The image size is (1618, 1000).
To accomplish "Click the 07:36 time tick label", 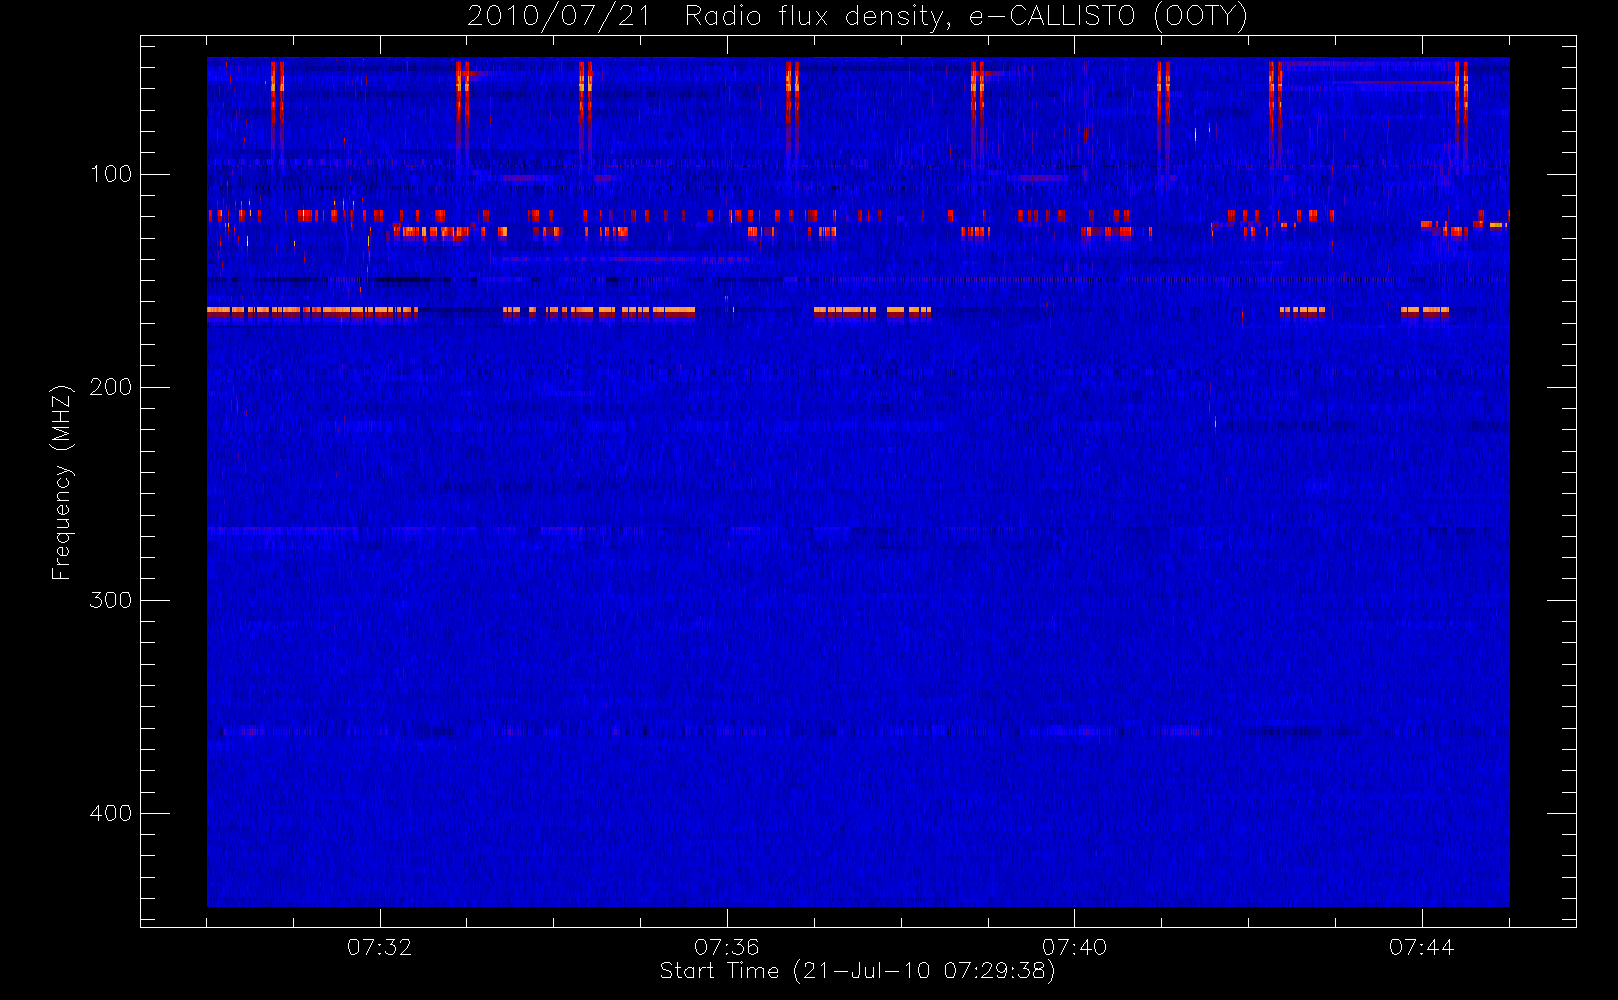I will pyautogui.click(x=727, y=947).
